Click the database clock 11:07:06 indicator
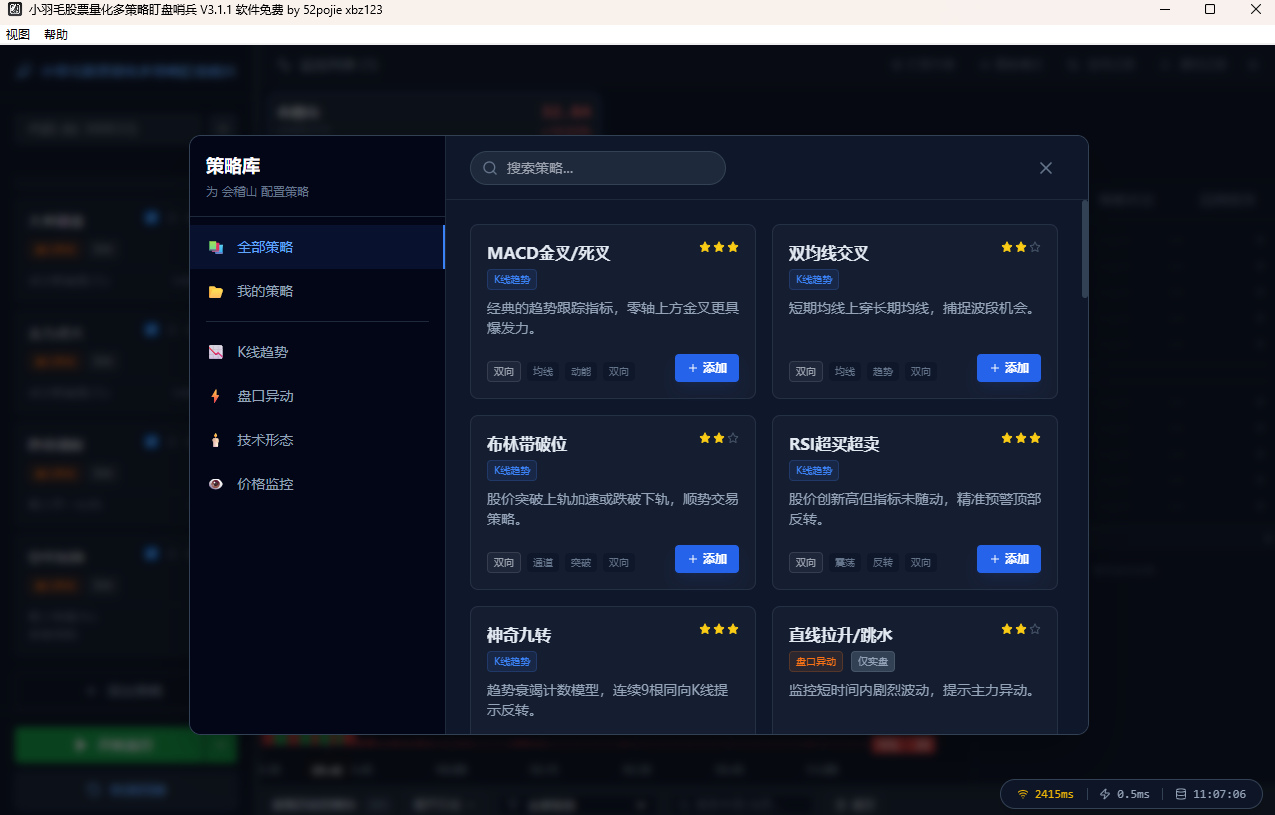Screen dimensions: 1275x815 (x=1210, y=794)
